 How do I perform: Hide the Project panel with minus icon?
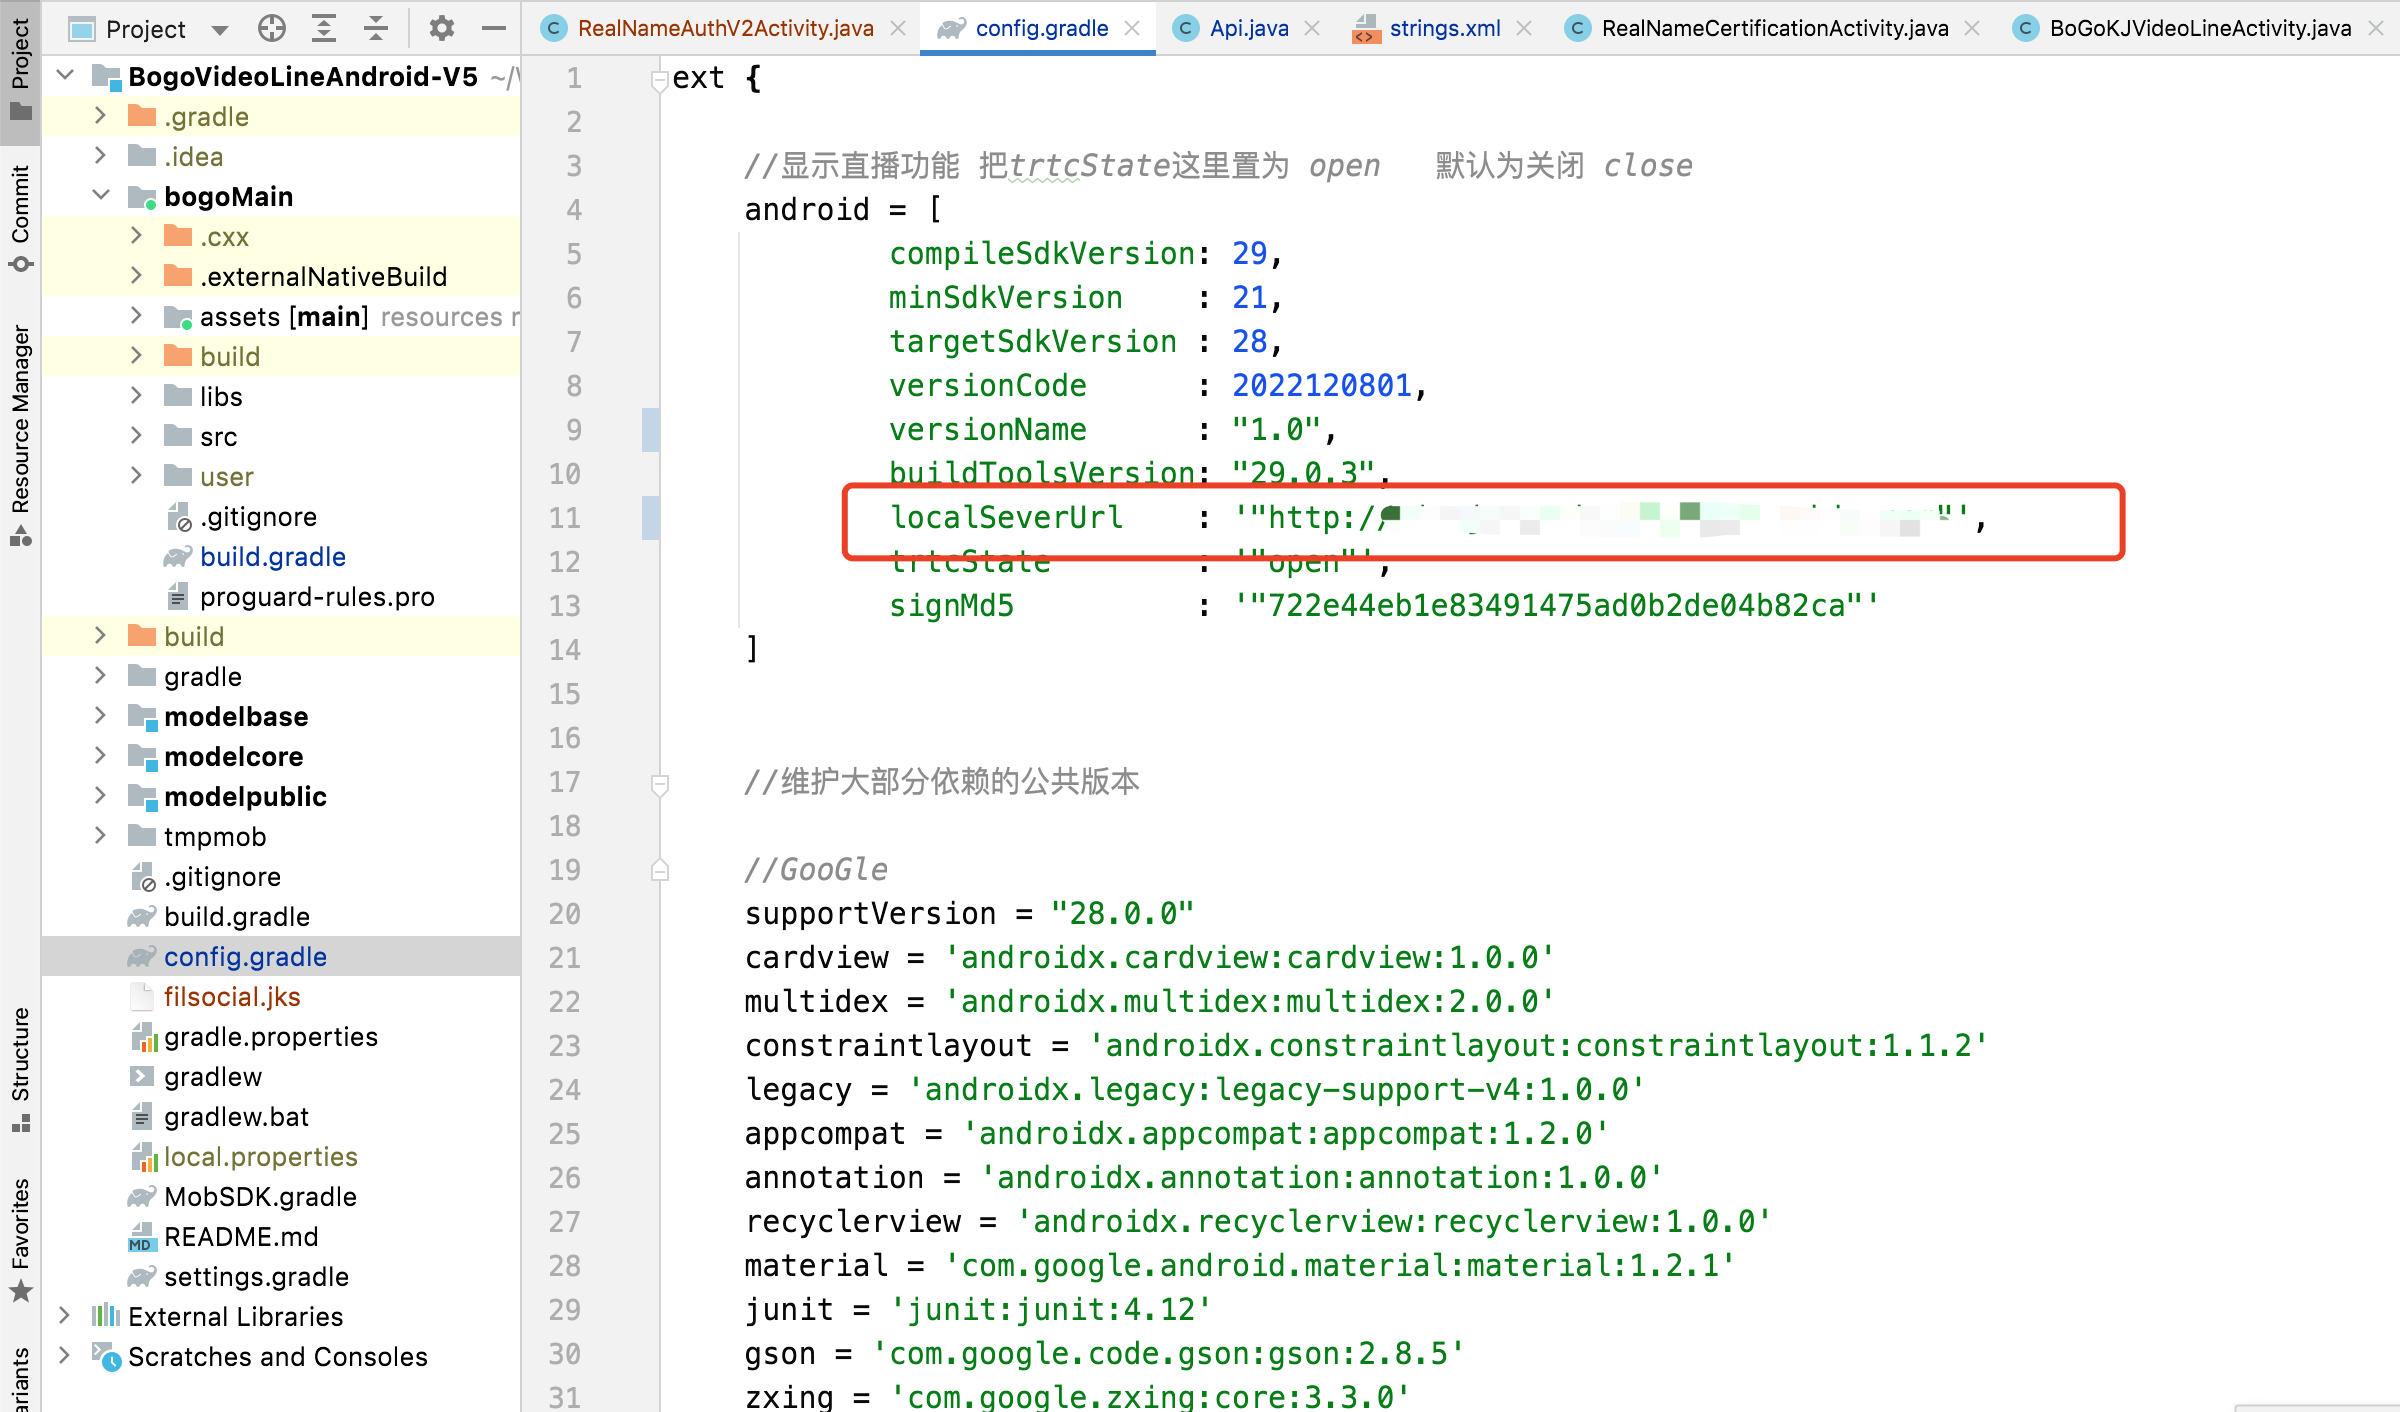[493, 28]
